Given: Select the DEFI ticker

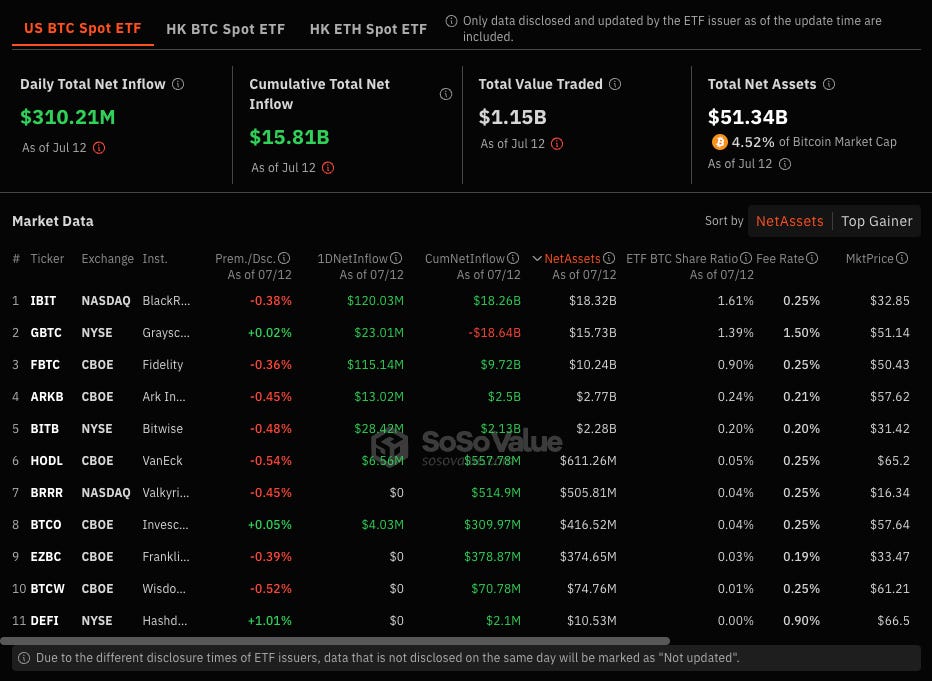Looking at the screenshot, I should click(45, 622).
